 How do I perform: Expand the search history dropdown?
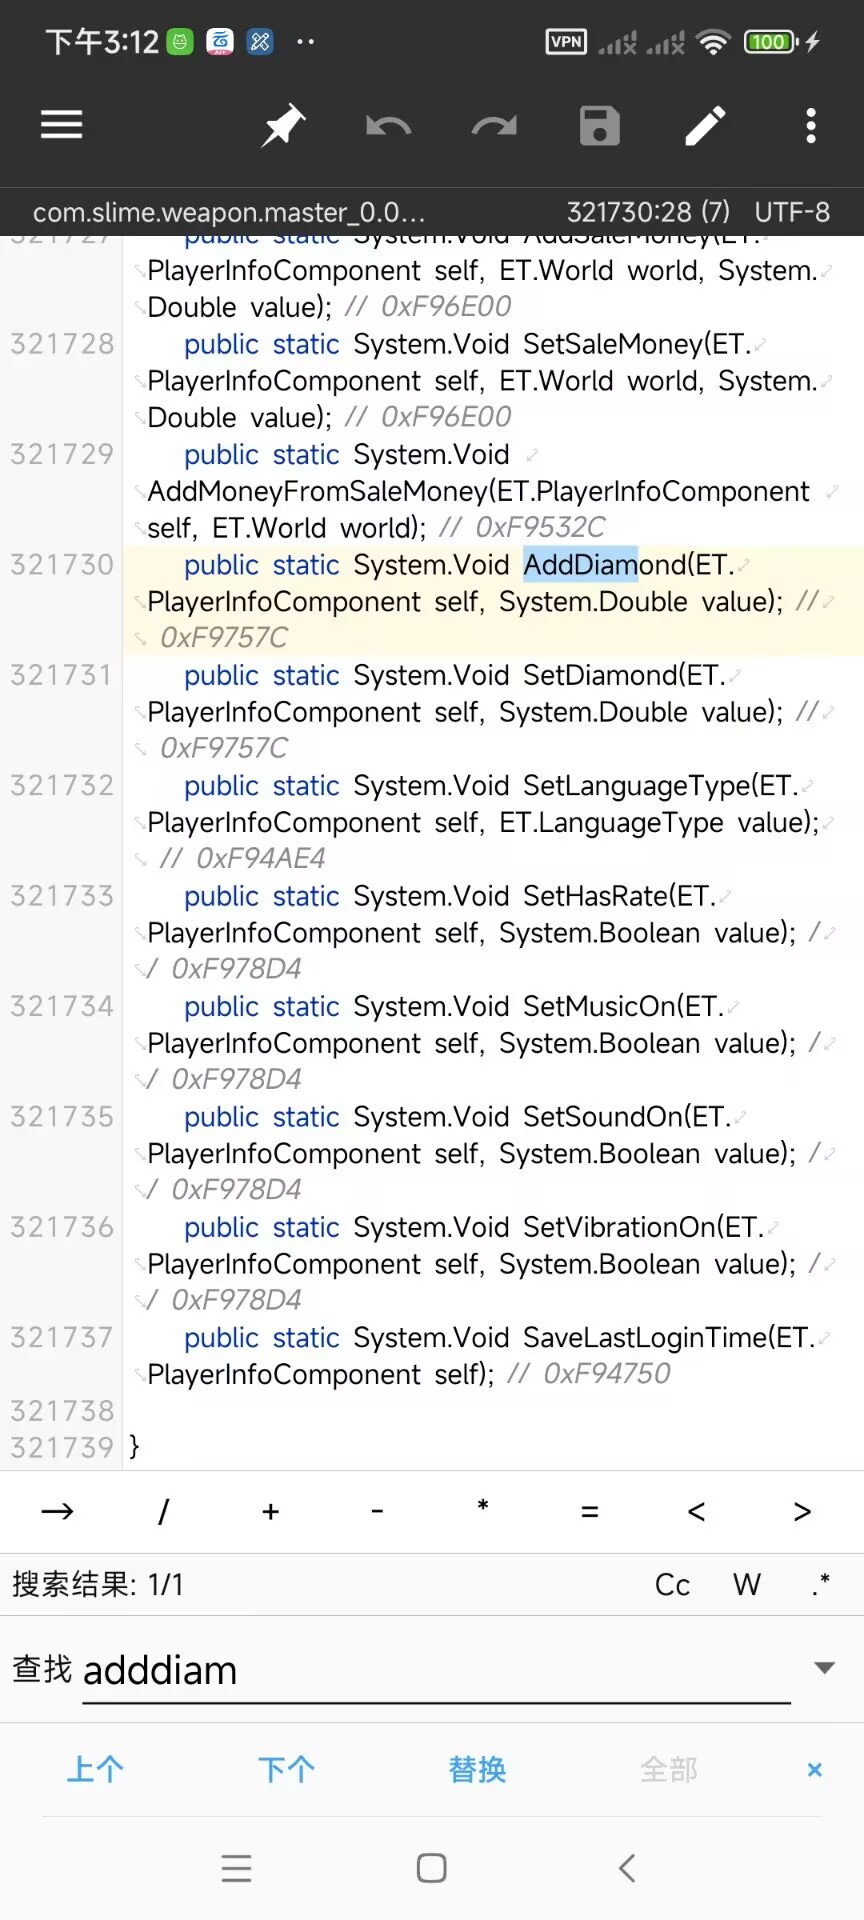pyautogui.click(x=825, y=1668)
